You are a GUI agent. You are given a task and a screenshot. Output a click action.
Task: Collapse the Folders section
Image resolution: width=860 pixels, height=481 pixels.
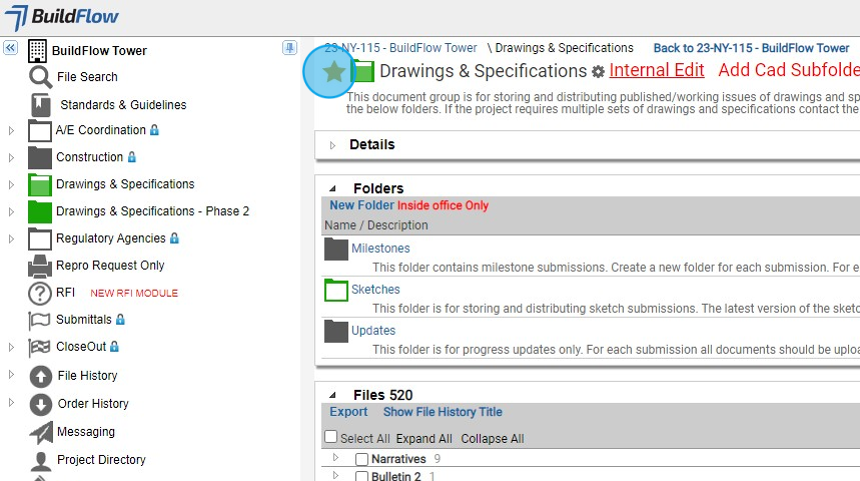tap(332, 189)
